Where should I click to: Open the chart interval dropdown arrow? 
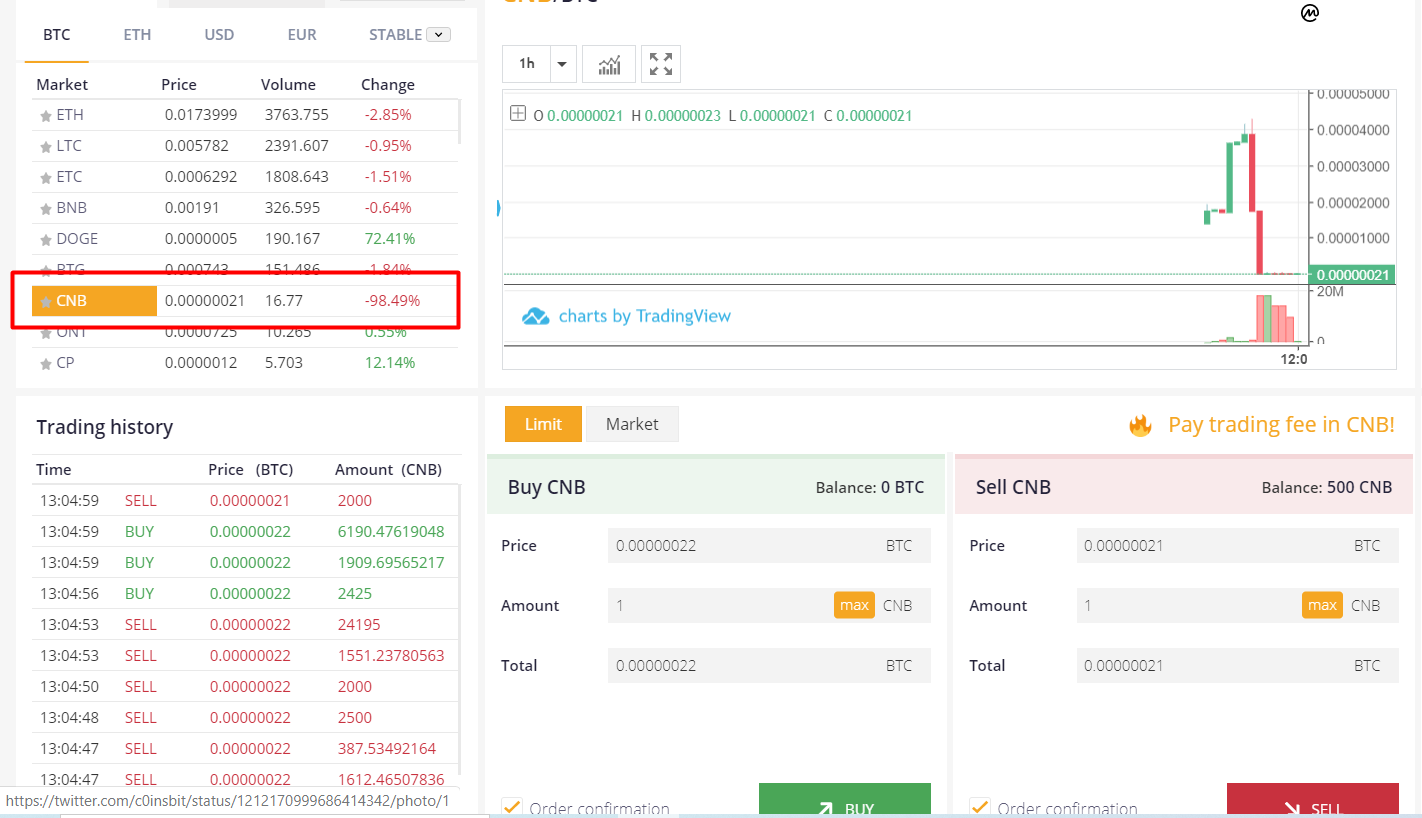(562, 64)
